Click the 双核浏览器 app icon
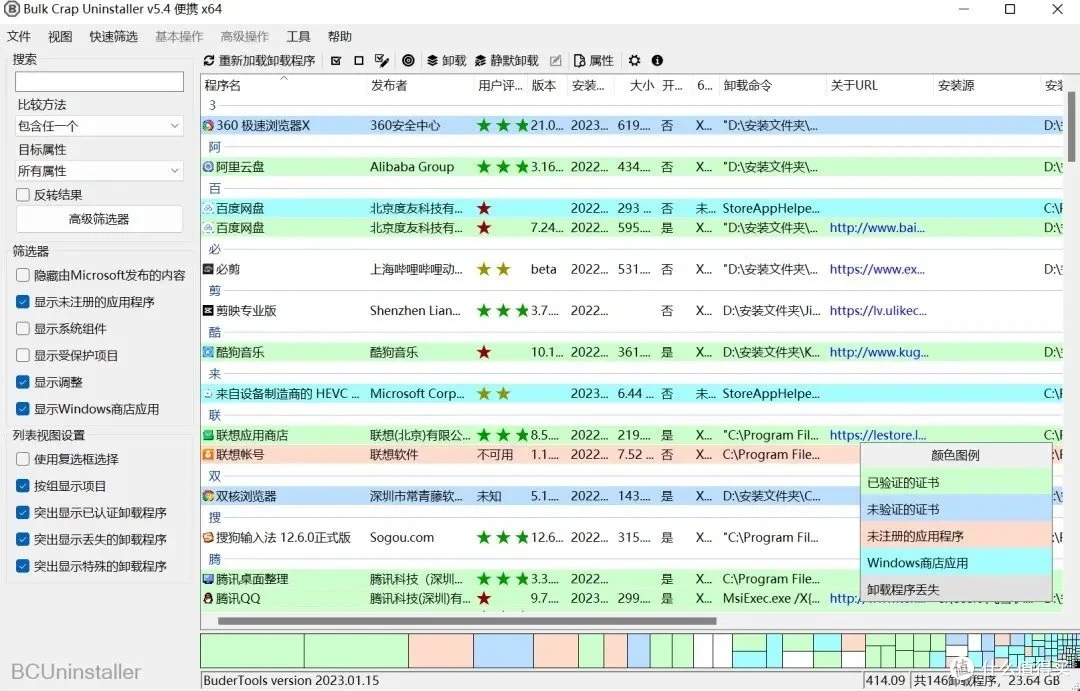This screenshot has height=691, width=1080. pyautogui.click(x=208, y=496)
